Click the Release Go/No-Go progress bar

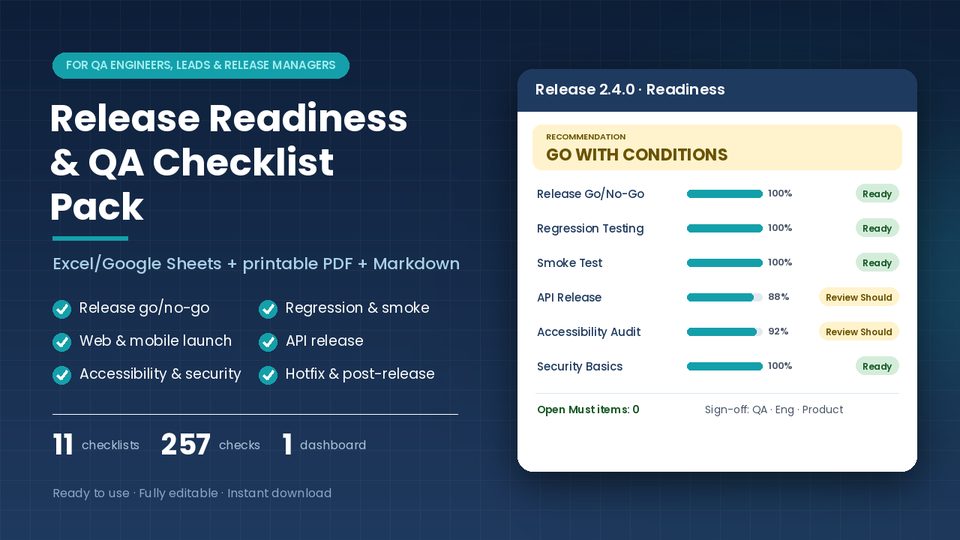(724, 194)
